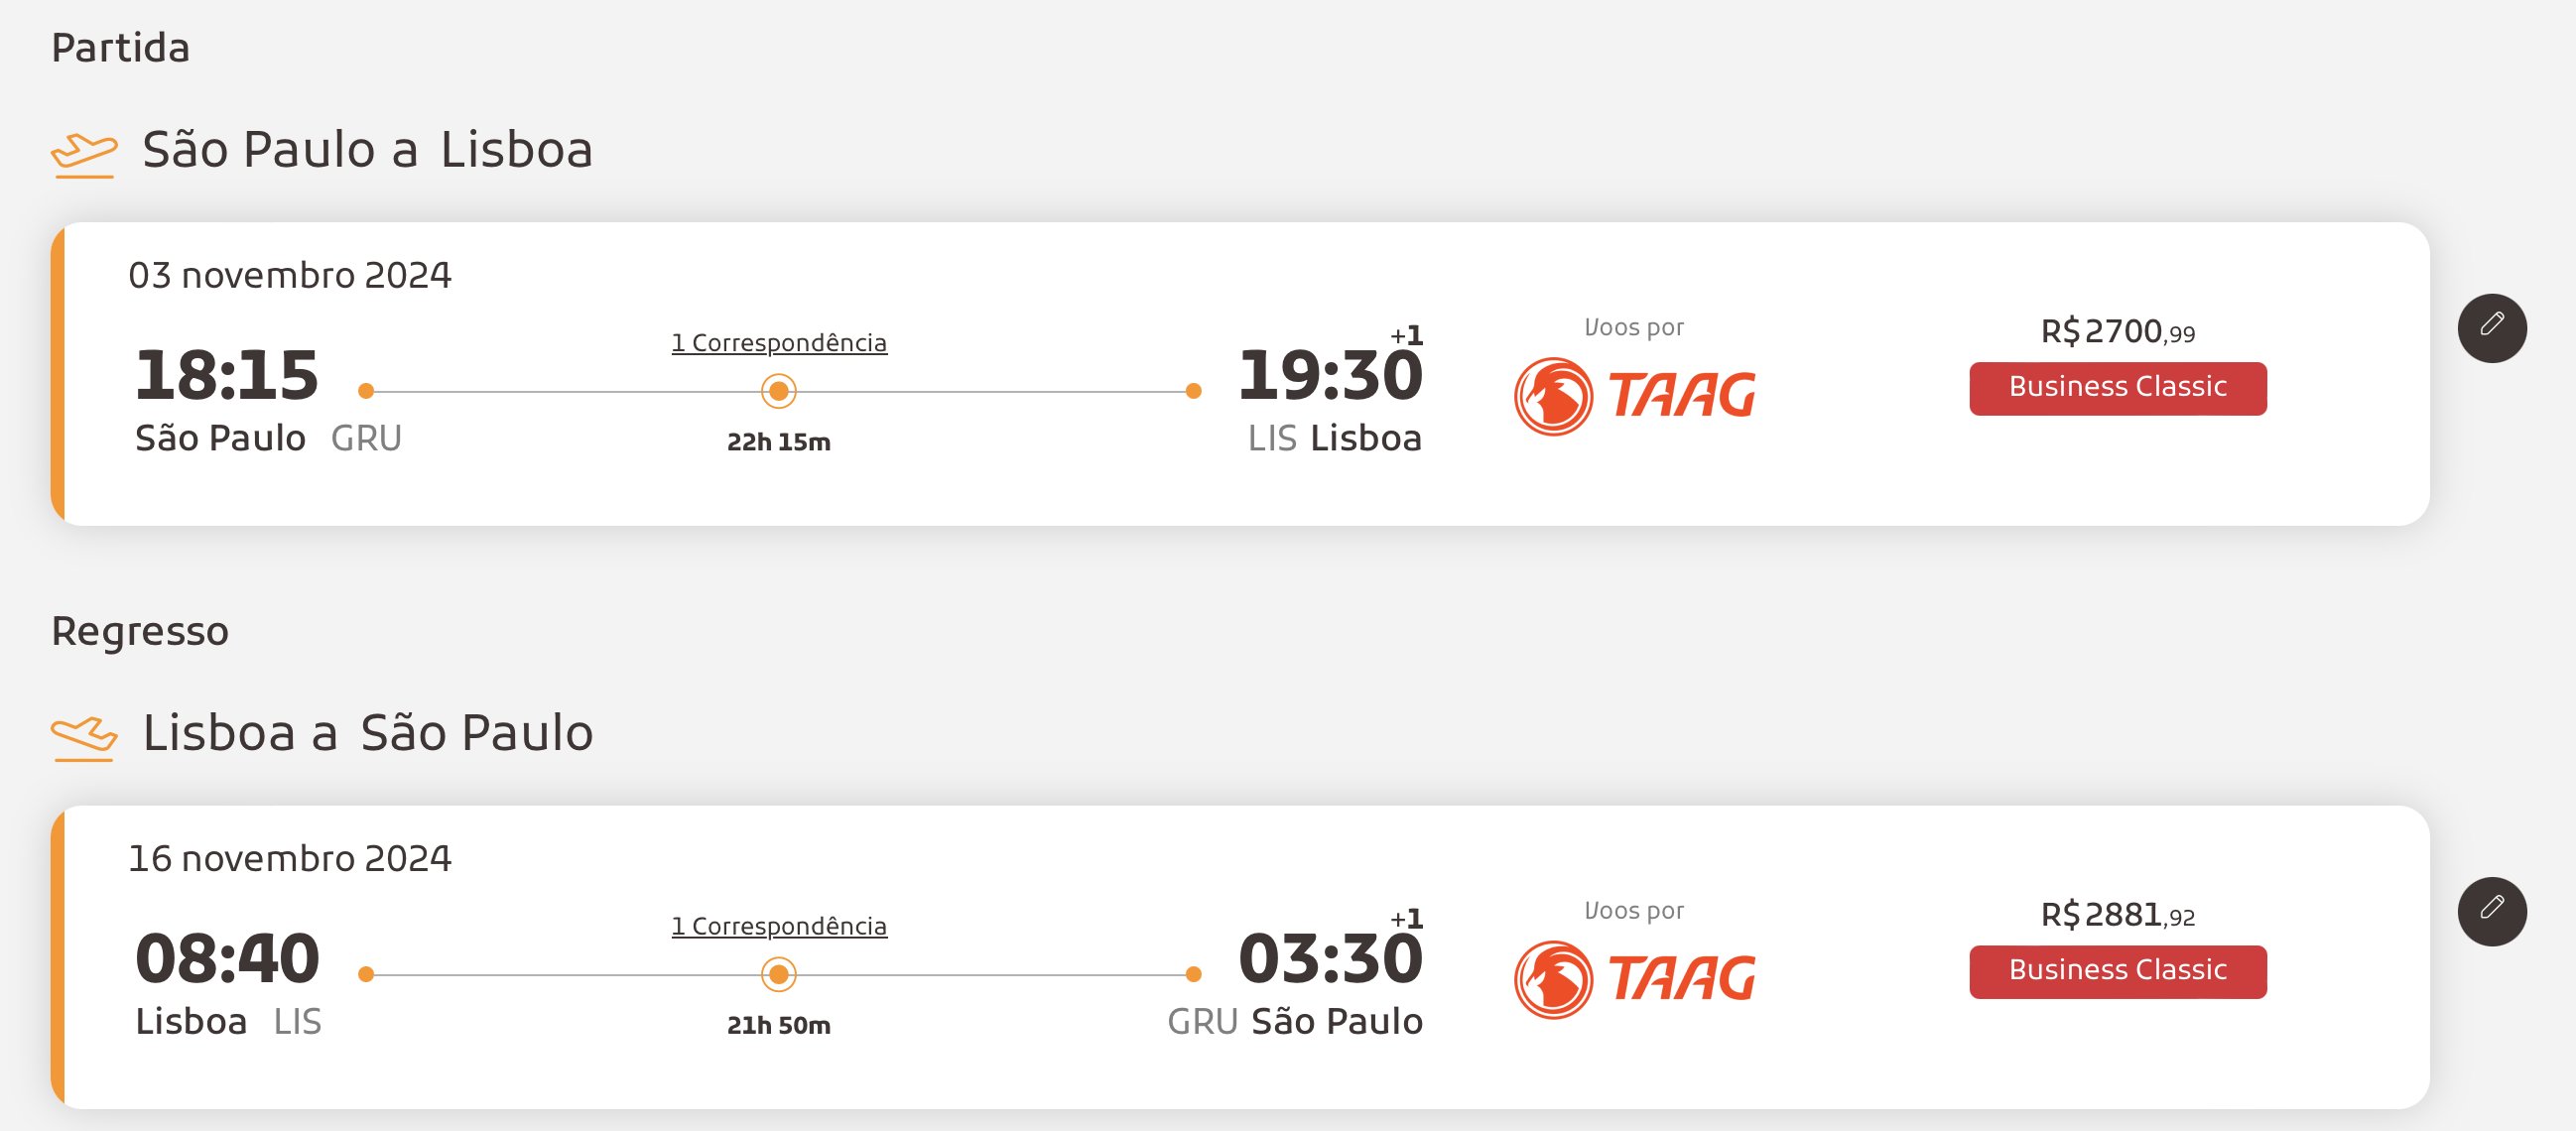Click the layover stop marker on return route
This screenshot has height=1131, width=2576.
tap(778, 974)
